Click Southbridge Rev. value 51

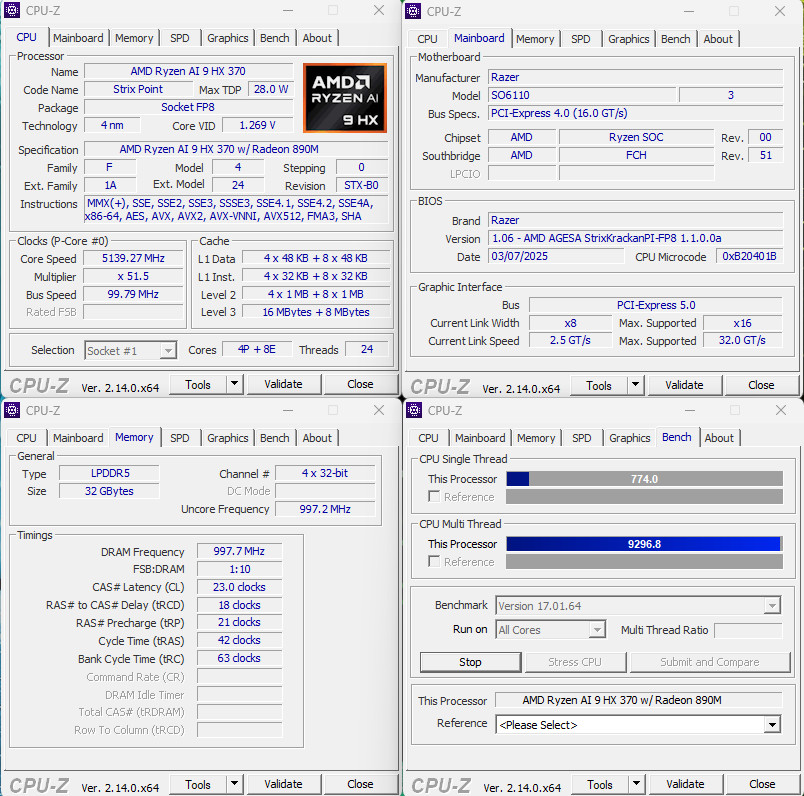(766, 155)
